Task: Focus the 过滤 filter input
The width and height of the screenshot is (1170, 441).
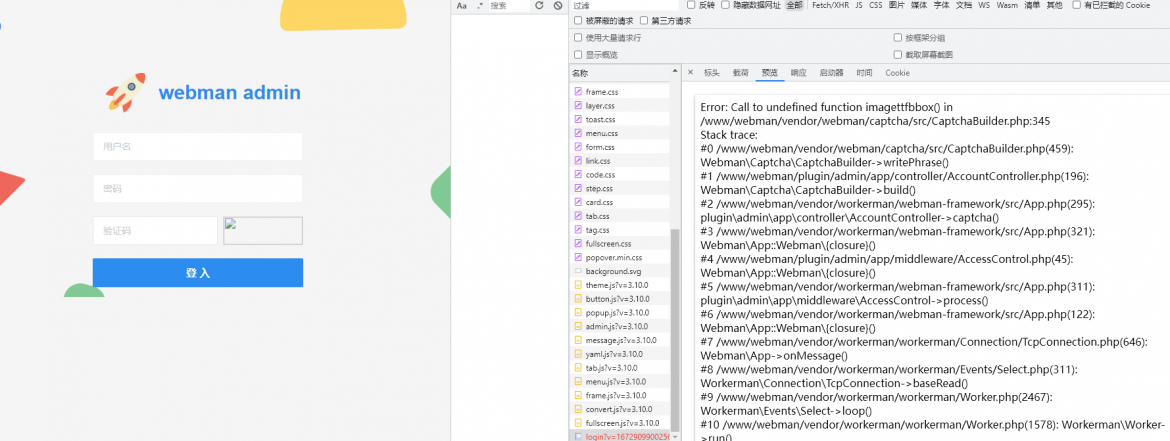Action: point(624,5)
